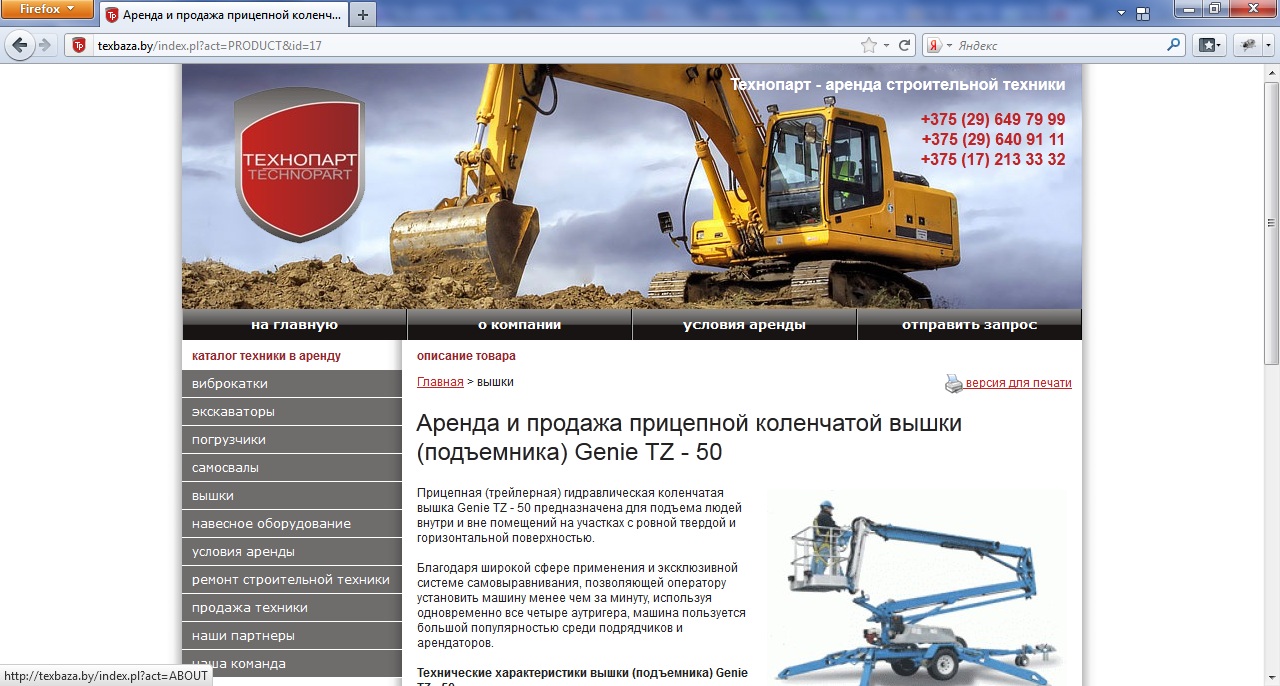Click the printer icon for print version

(x=954, y=383)
